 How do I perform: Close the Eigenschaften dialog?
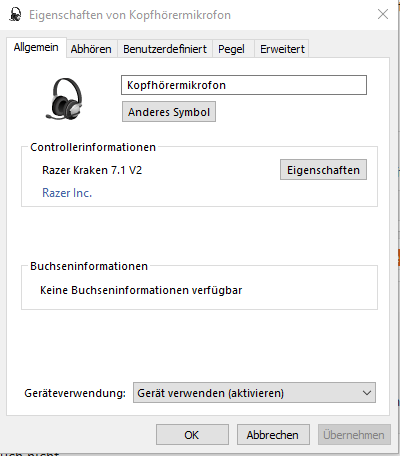coord(383,14)
